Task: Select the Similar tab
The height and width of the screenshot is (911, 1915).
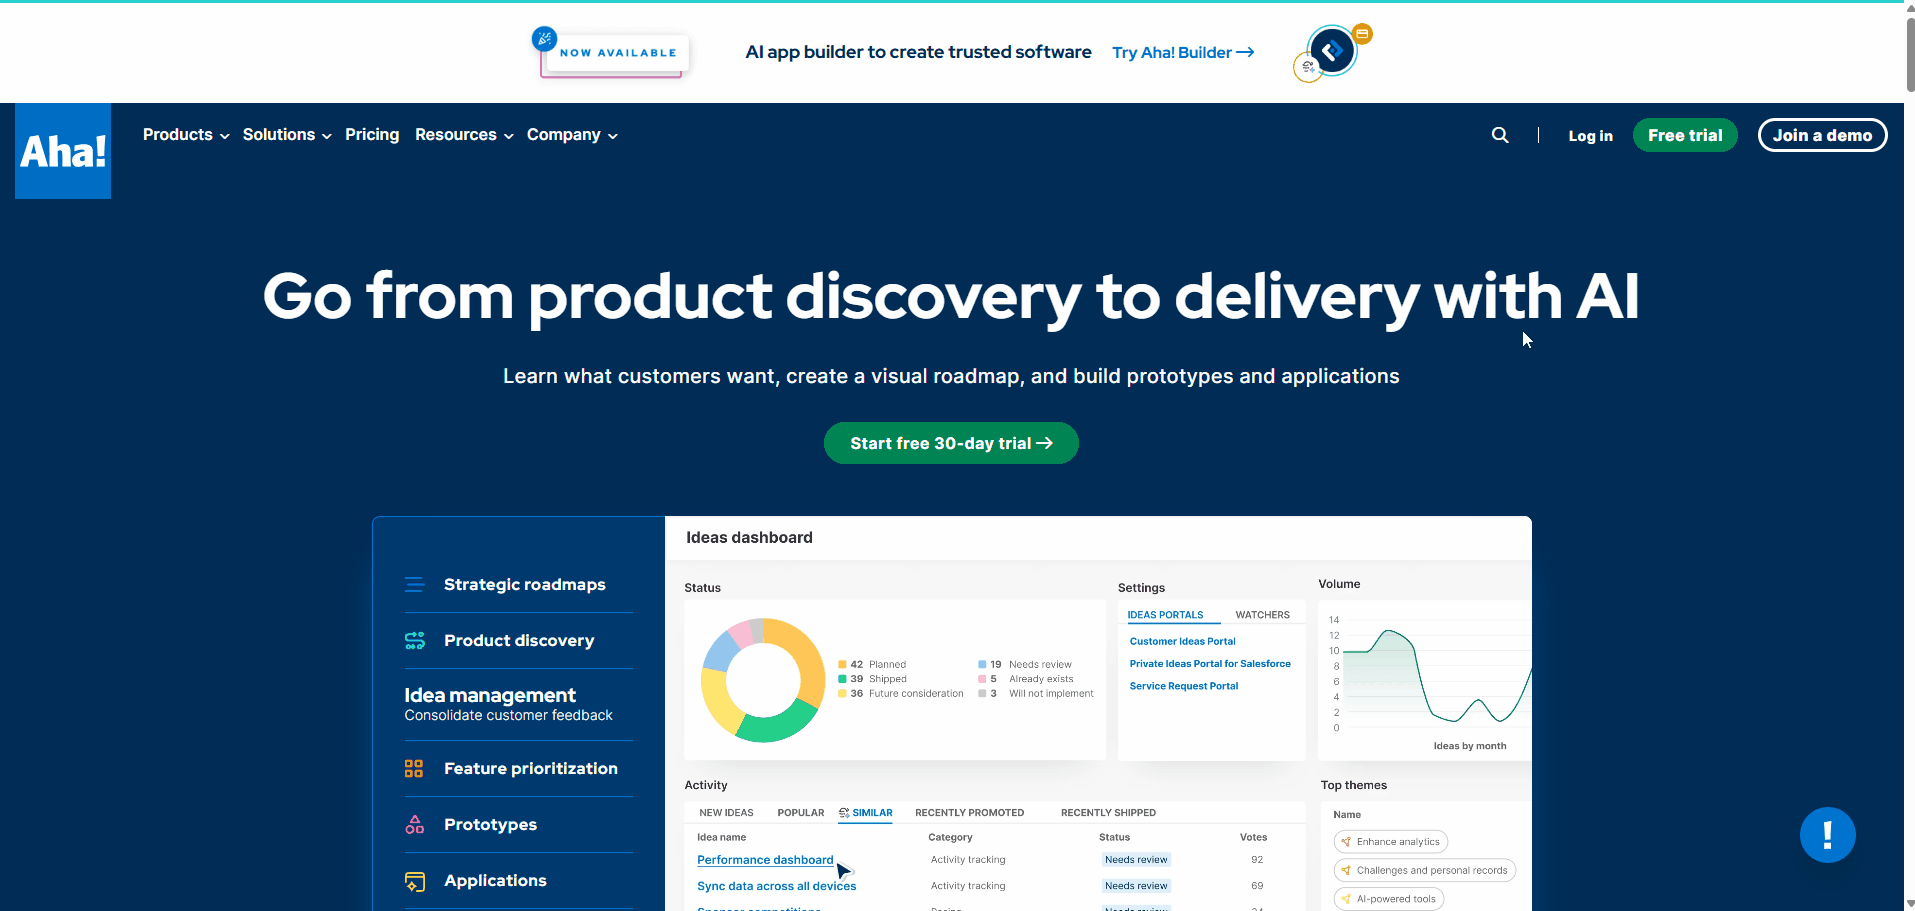Action: click(x=866, y=813)
